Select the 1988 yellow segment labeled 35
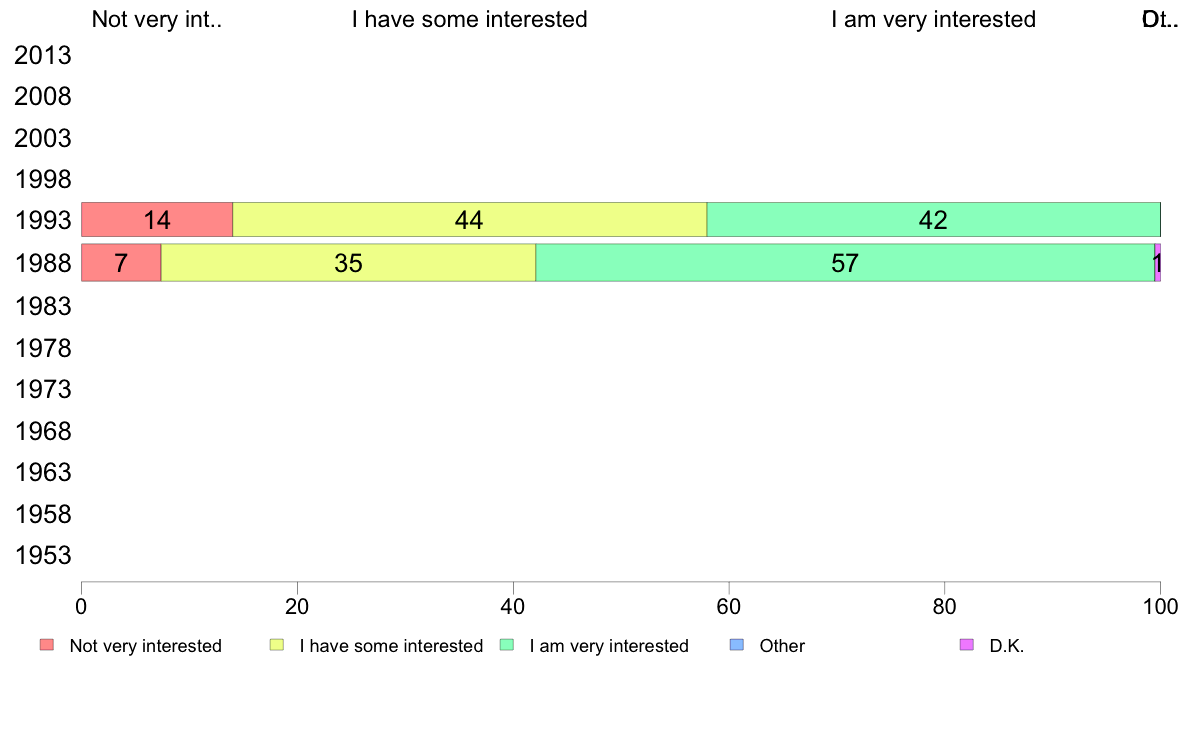Viewport: 1188px width, 736px height. pos(349,263)
